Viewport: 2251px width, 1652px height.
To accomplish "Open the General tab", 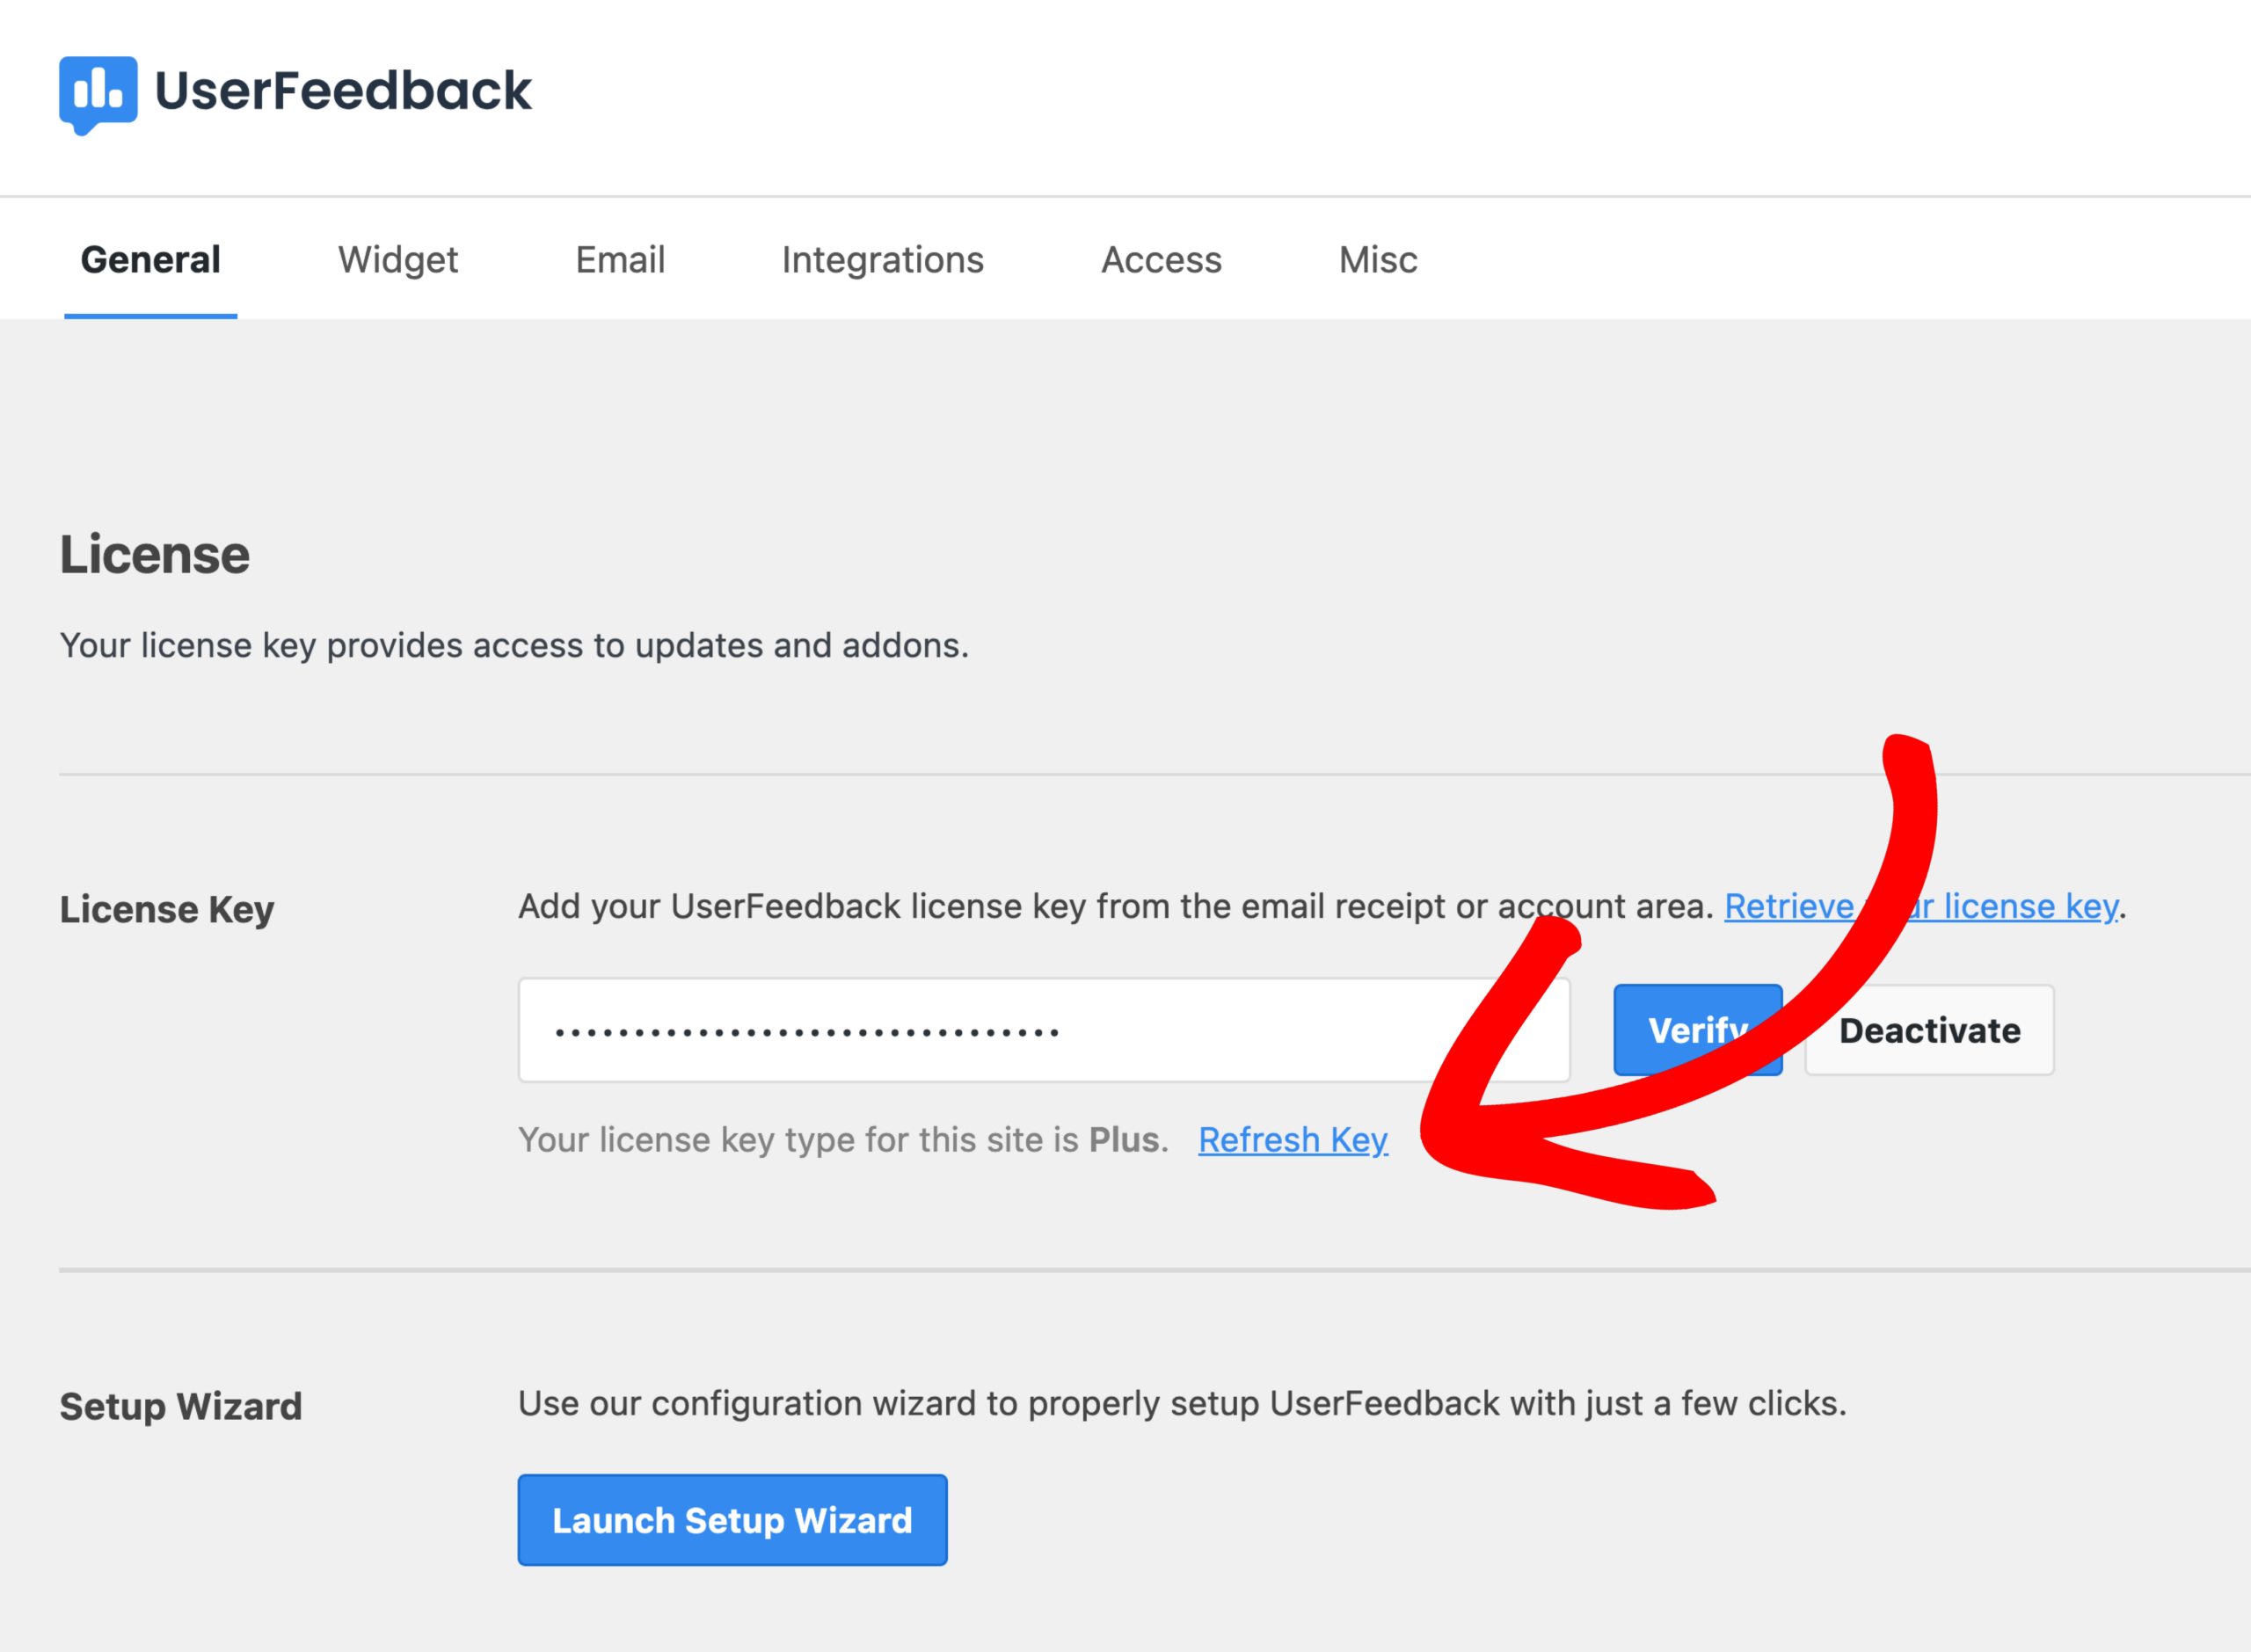I will pyautogui.click(x=150, y=260).
